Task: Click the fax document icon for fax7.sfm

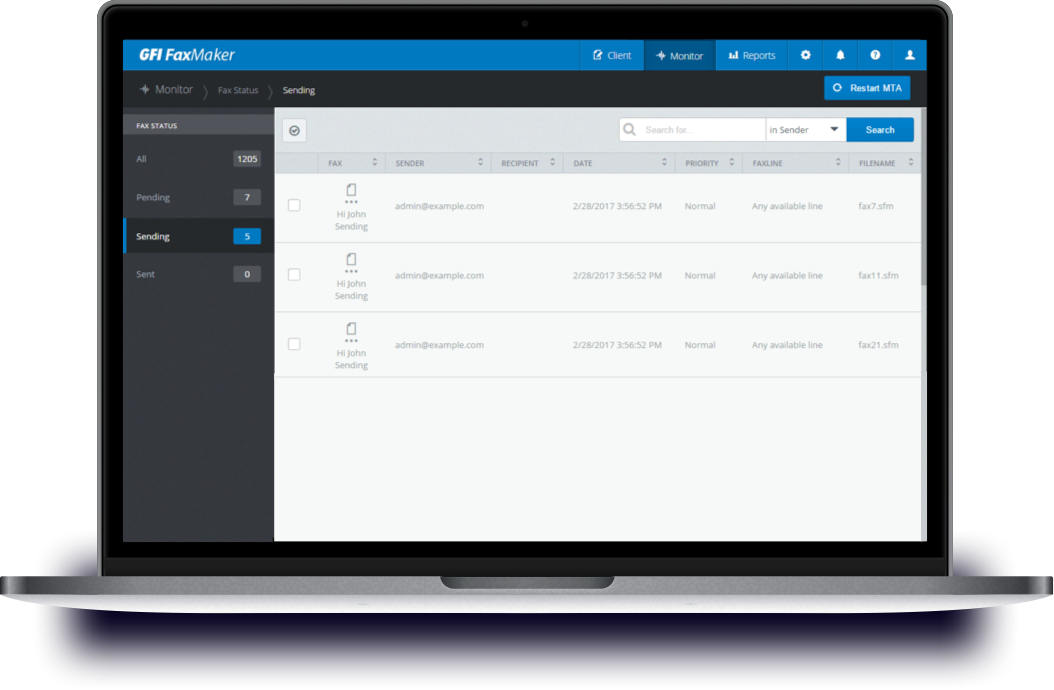Action: (x=351, y=190)
